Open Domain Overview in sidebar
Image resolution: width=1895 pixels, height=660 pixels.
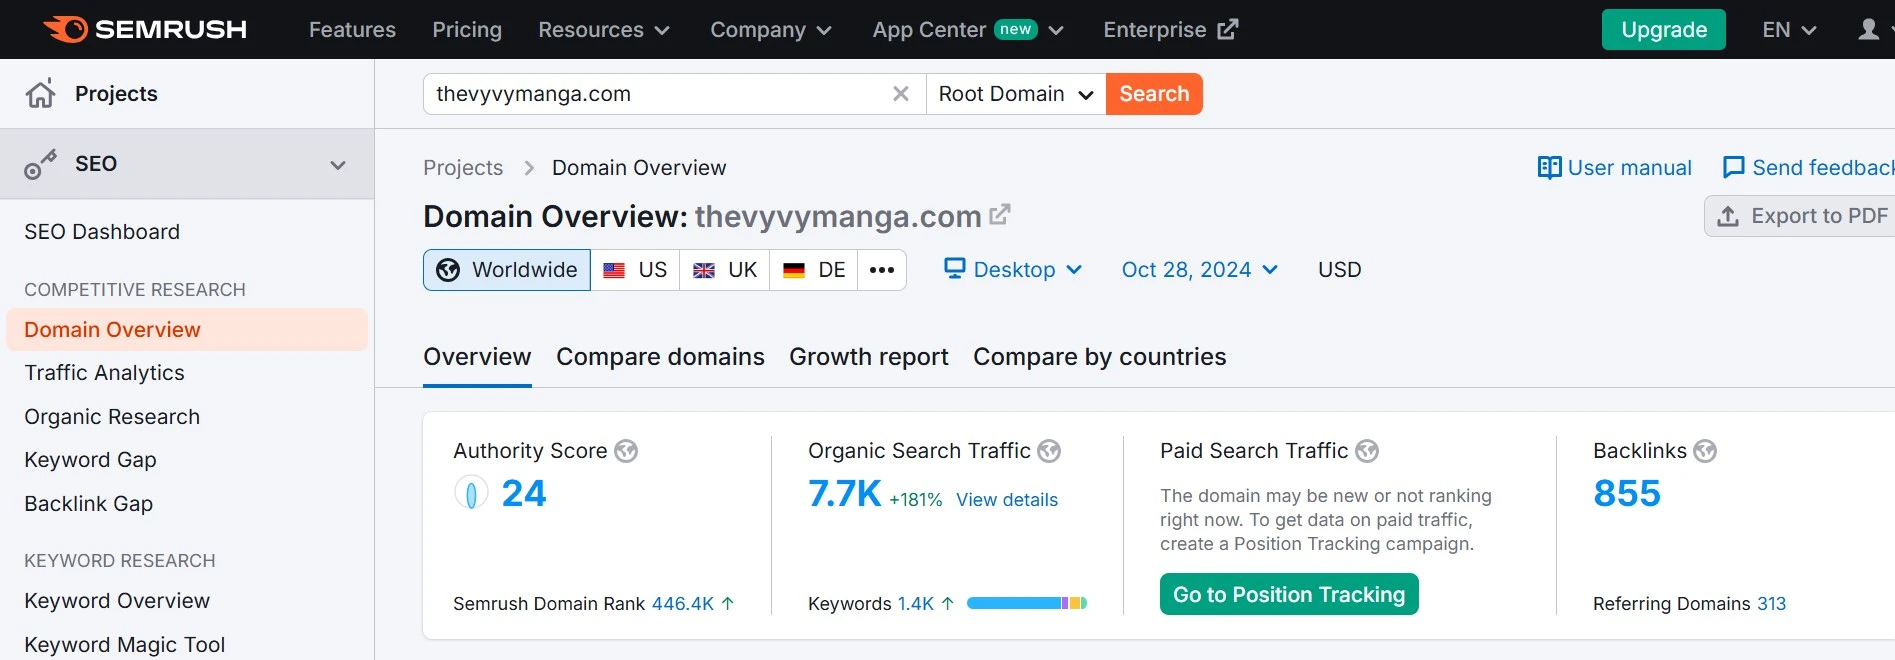[x=187, y=330]
